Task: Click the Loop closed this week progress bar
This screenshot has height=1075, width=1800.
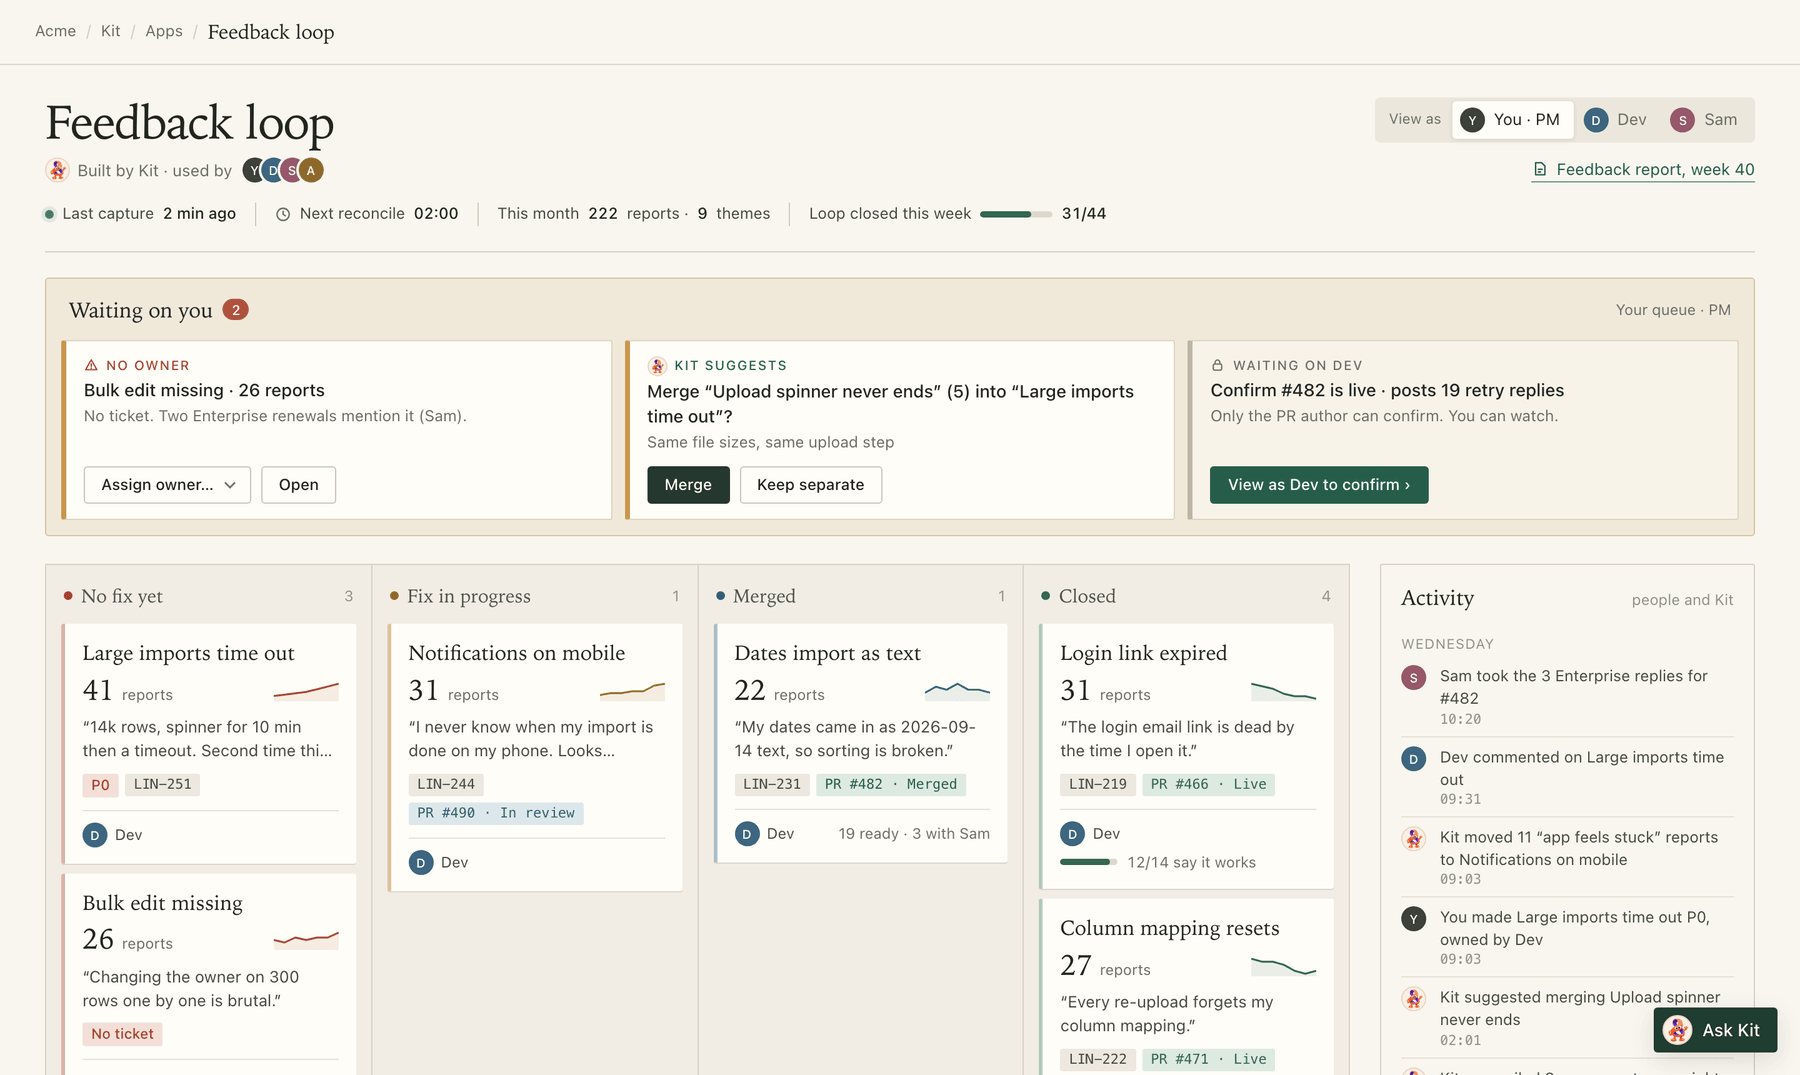Action: tap(1016, 214)
